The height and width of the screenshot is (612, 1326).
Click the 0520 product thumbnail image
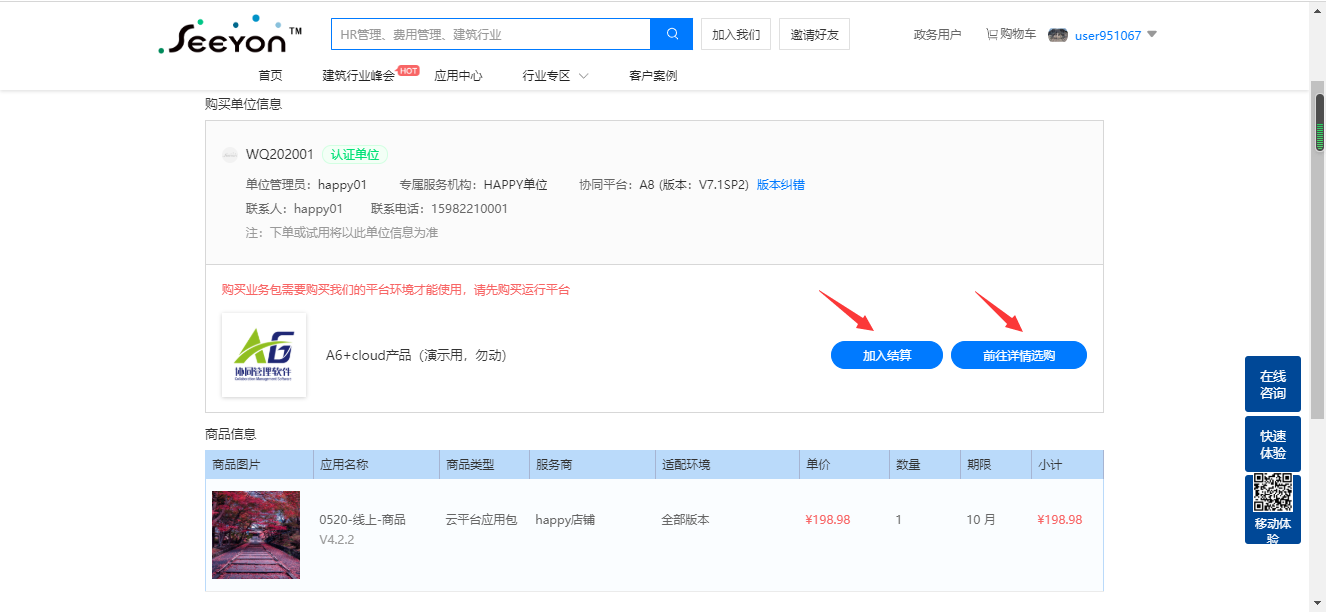[256, 535]
